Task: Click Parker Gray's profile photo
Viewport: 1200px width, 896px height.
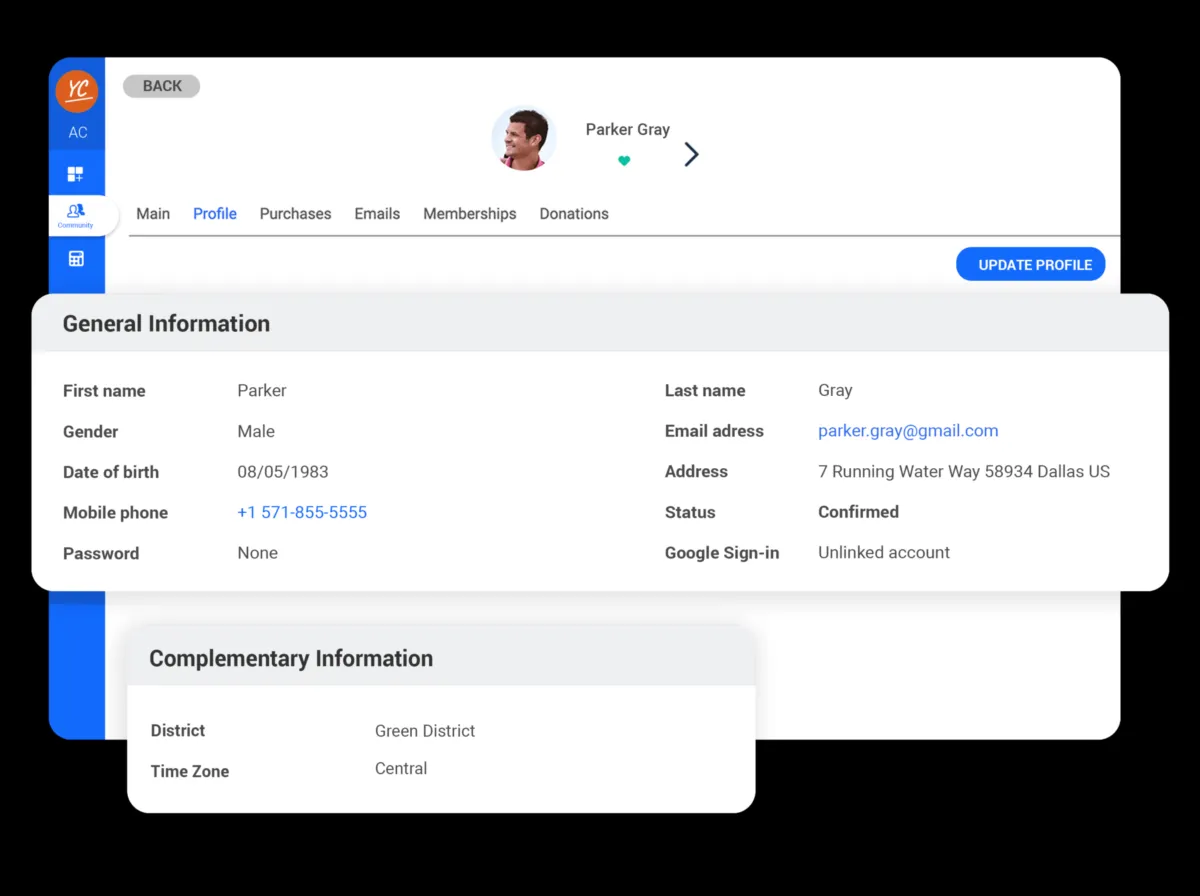Action: [523, 138]
